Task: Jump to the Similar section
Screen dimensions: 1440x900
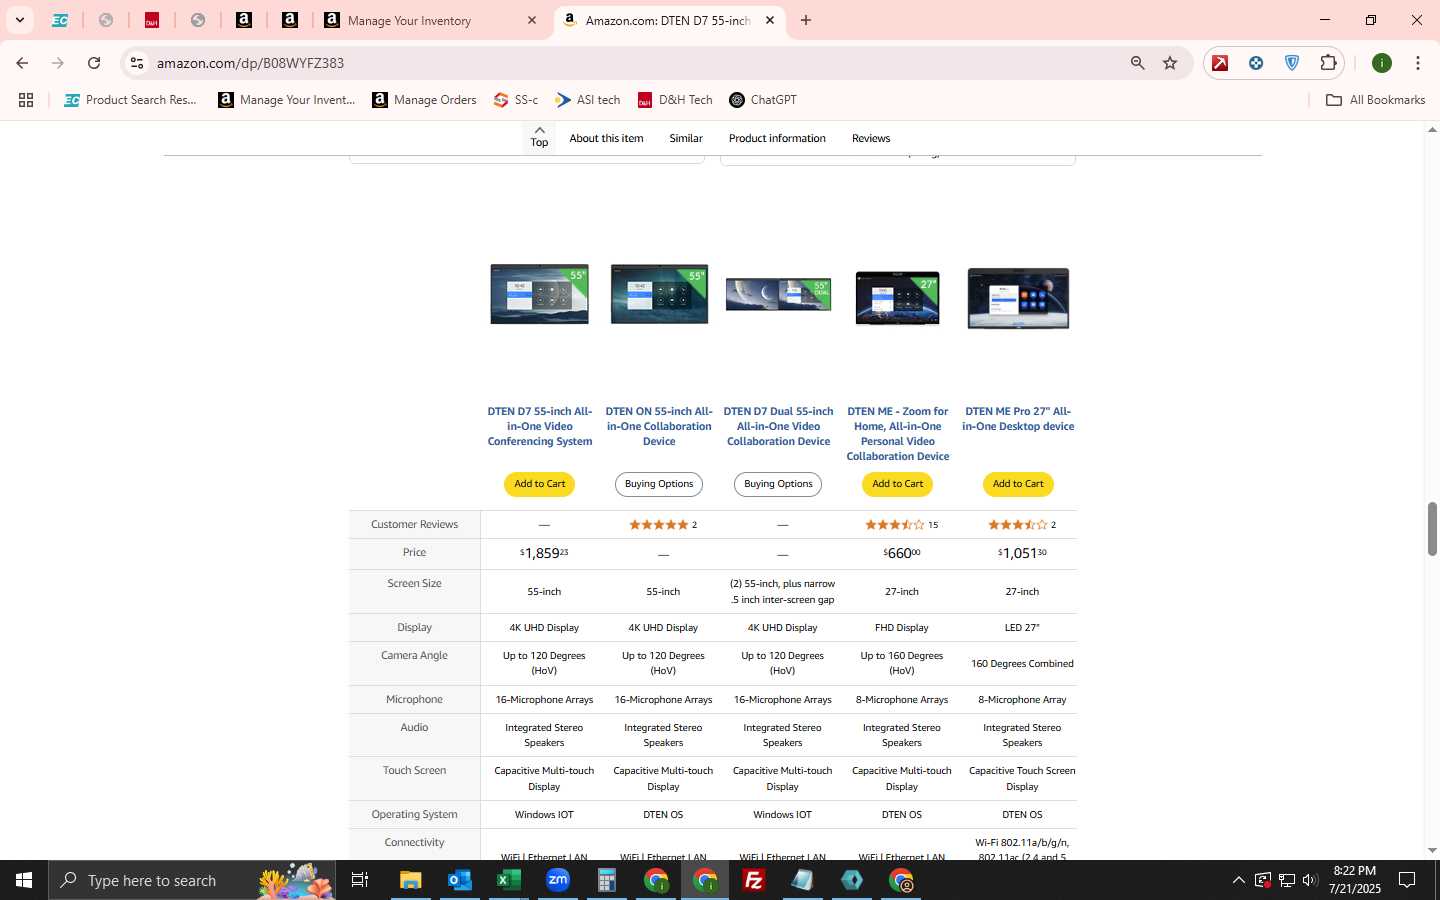Action: pos(686,139)
